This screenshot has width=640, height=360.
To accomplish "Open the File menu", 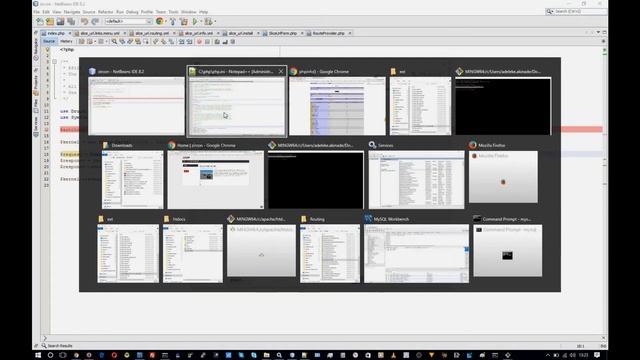I will (37, 12).
